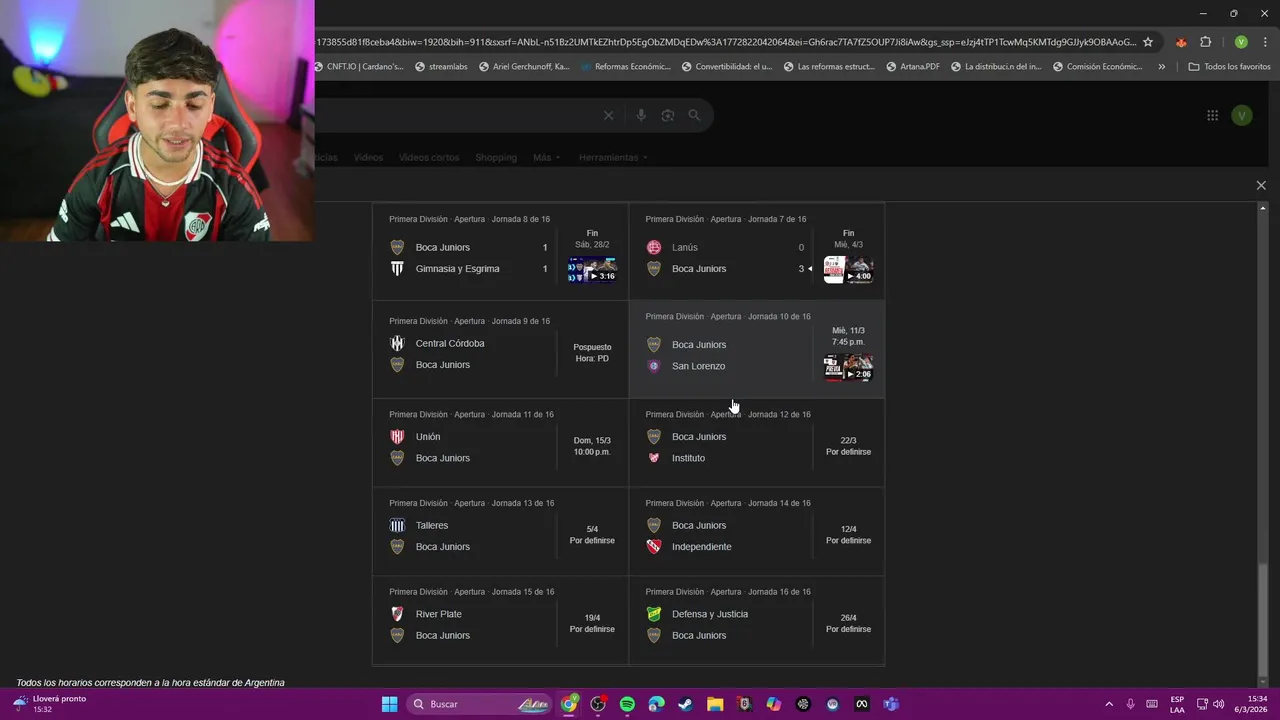Open Copilot from the taskbar

773,704
